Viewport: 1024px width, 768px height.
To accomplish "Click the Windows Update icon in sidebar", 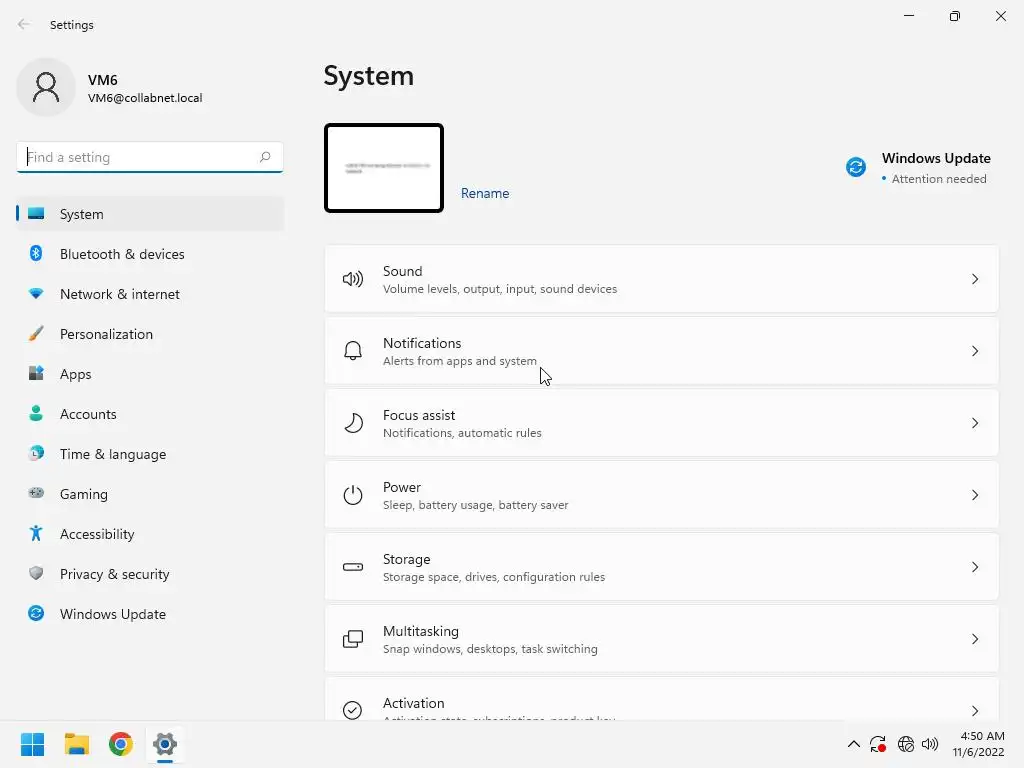I will pyautogui.click(x=36, y=613).
